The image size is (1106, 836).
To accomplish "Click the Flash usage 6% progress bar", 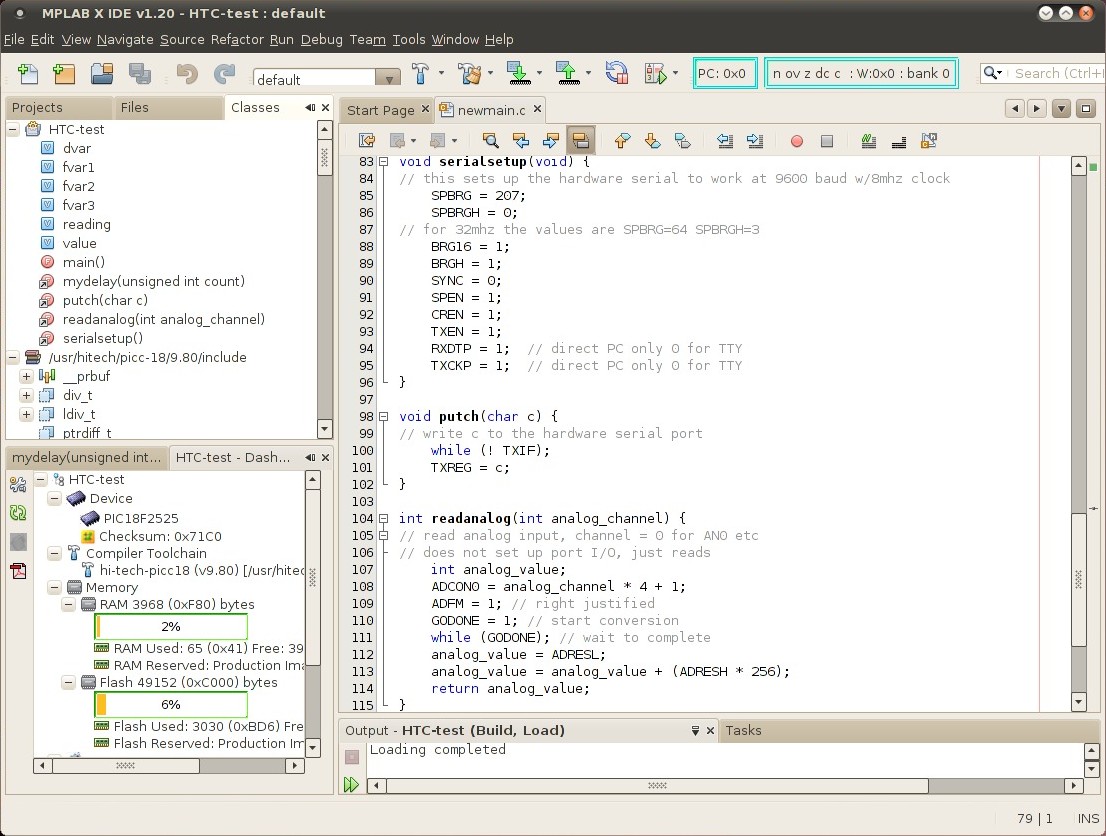I will coord(171,704).
